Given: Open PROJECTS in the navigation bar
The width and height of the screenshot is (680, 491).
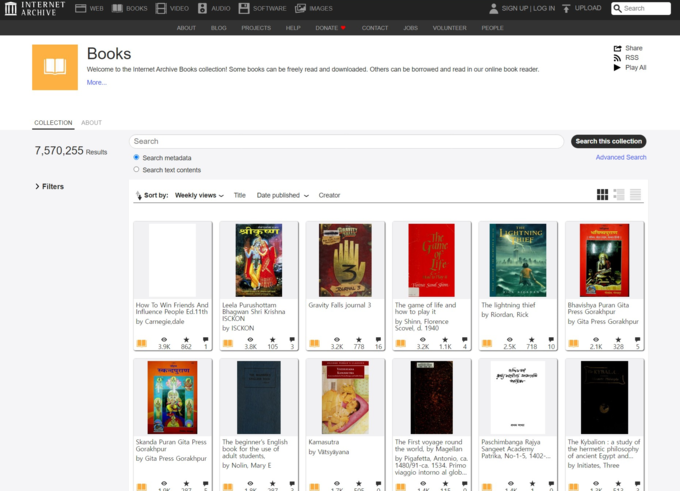Looking at the screenshot, I should [256, 28].
